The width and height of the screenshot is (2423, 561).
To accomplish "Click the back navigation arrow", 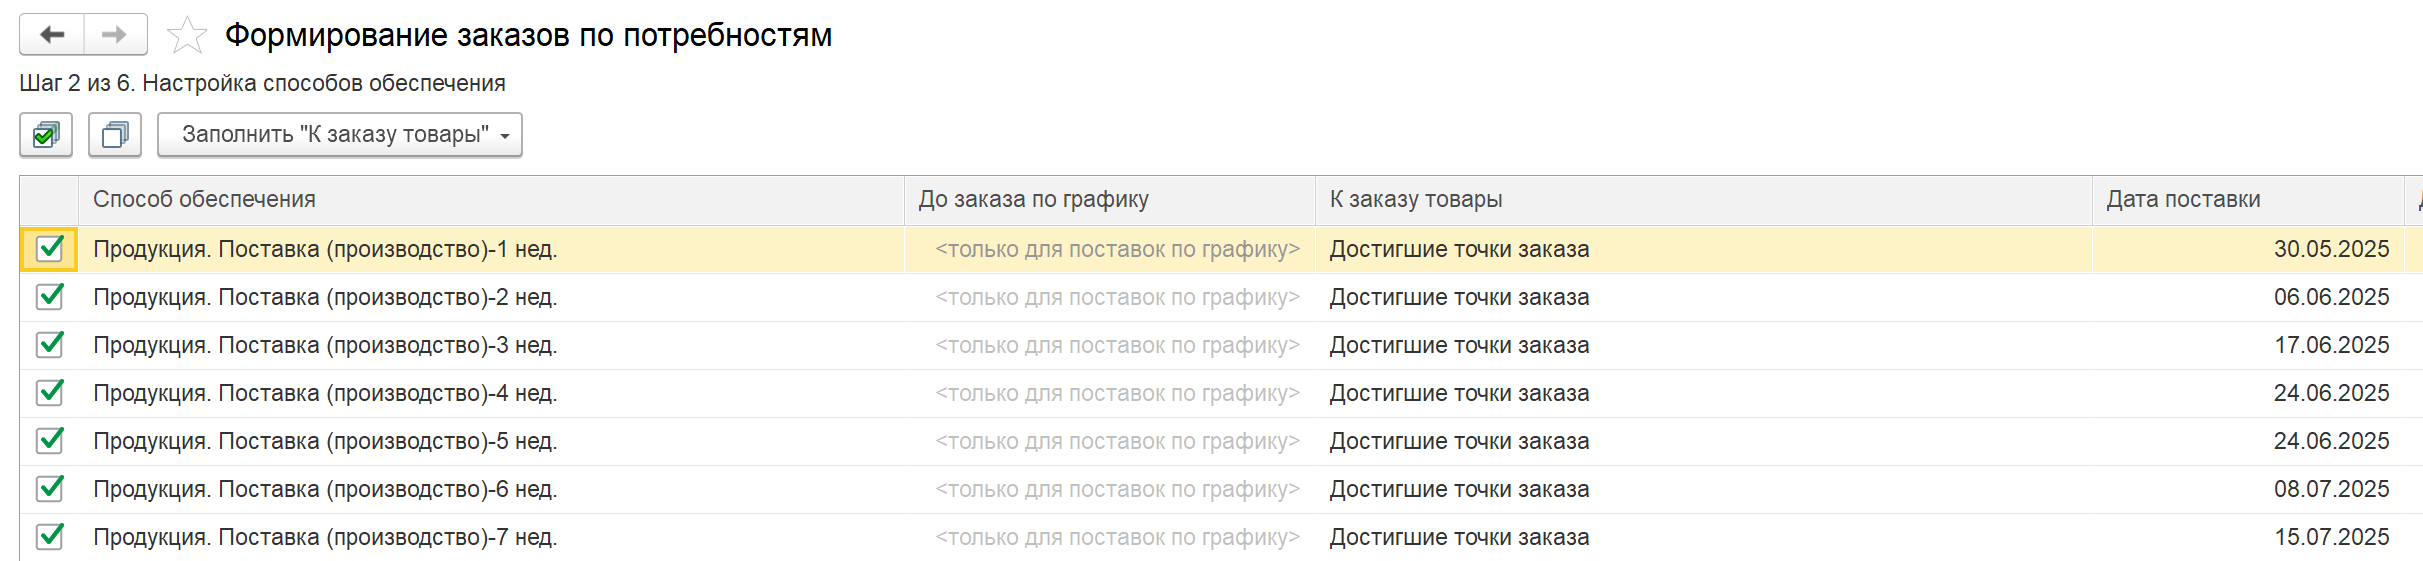I will click(x=52, y=35).
